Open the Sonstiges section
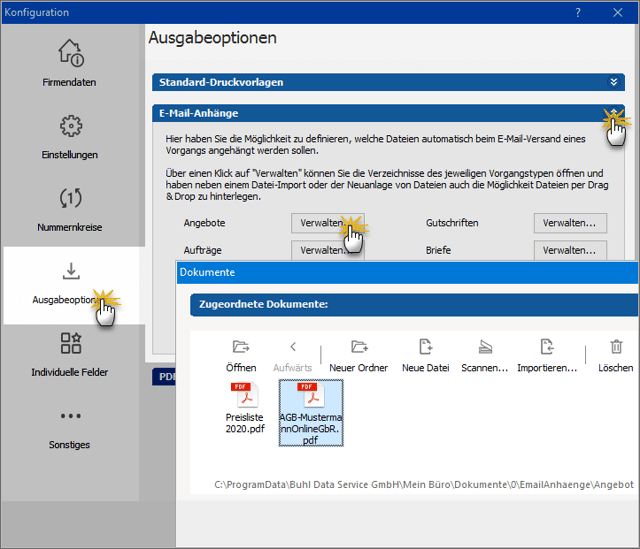This screenshot has height=549, width=640. tap(70, 427)
